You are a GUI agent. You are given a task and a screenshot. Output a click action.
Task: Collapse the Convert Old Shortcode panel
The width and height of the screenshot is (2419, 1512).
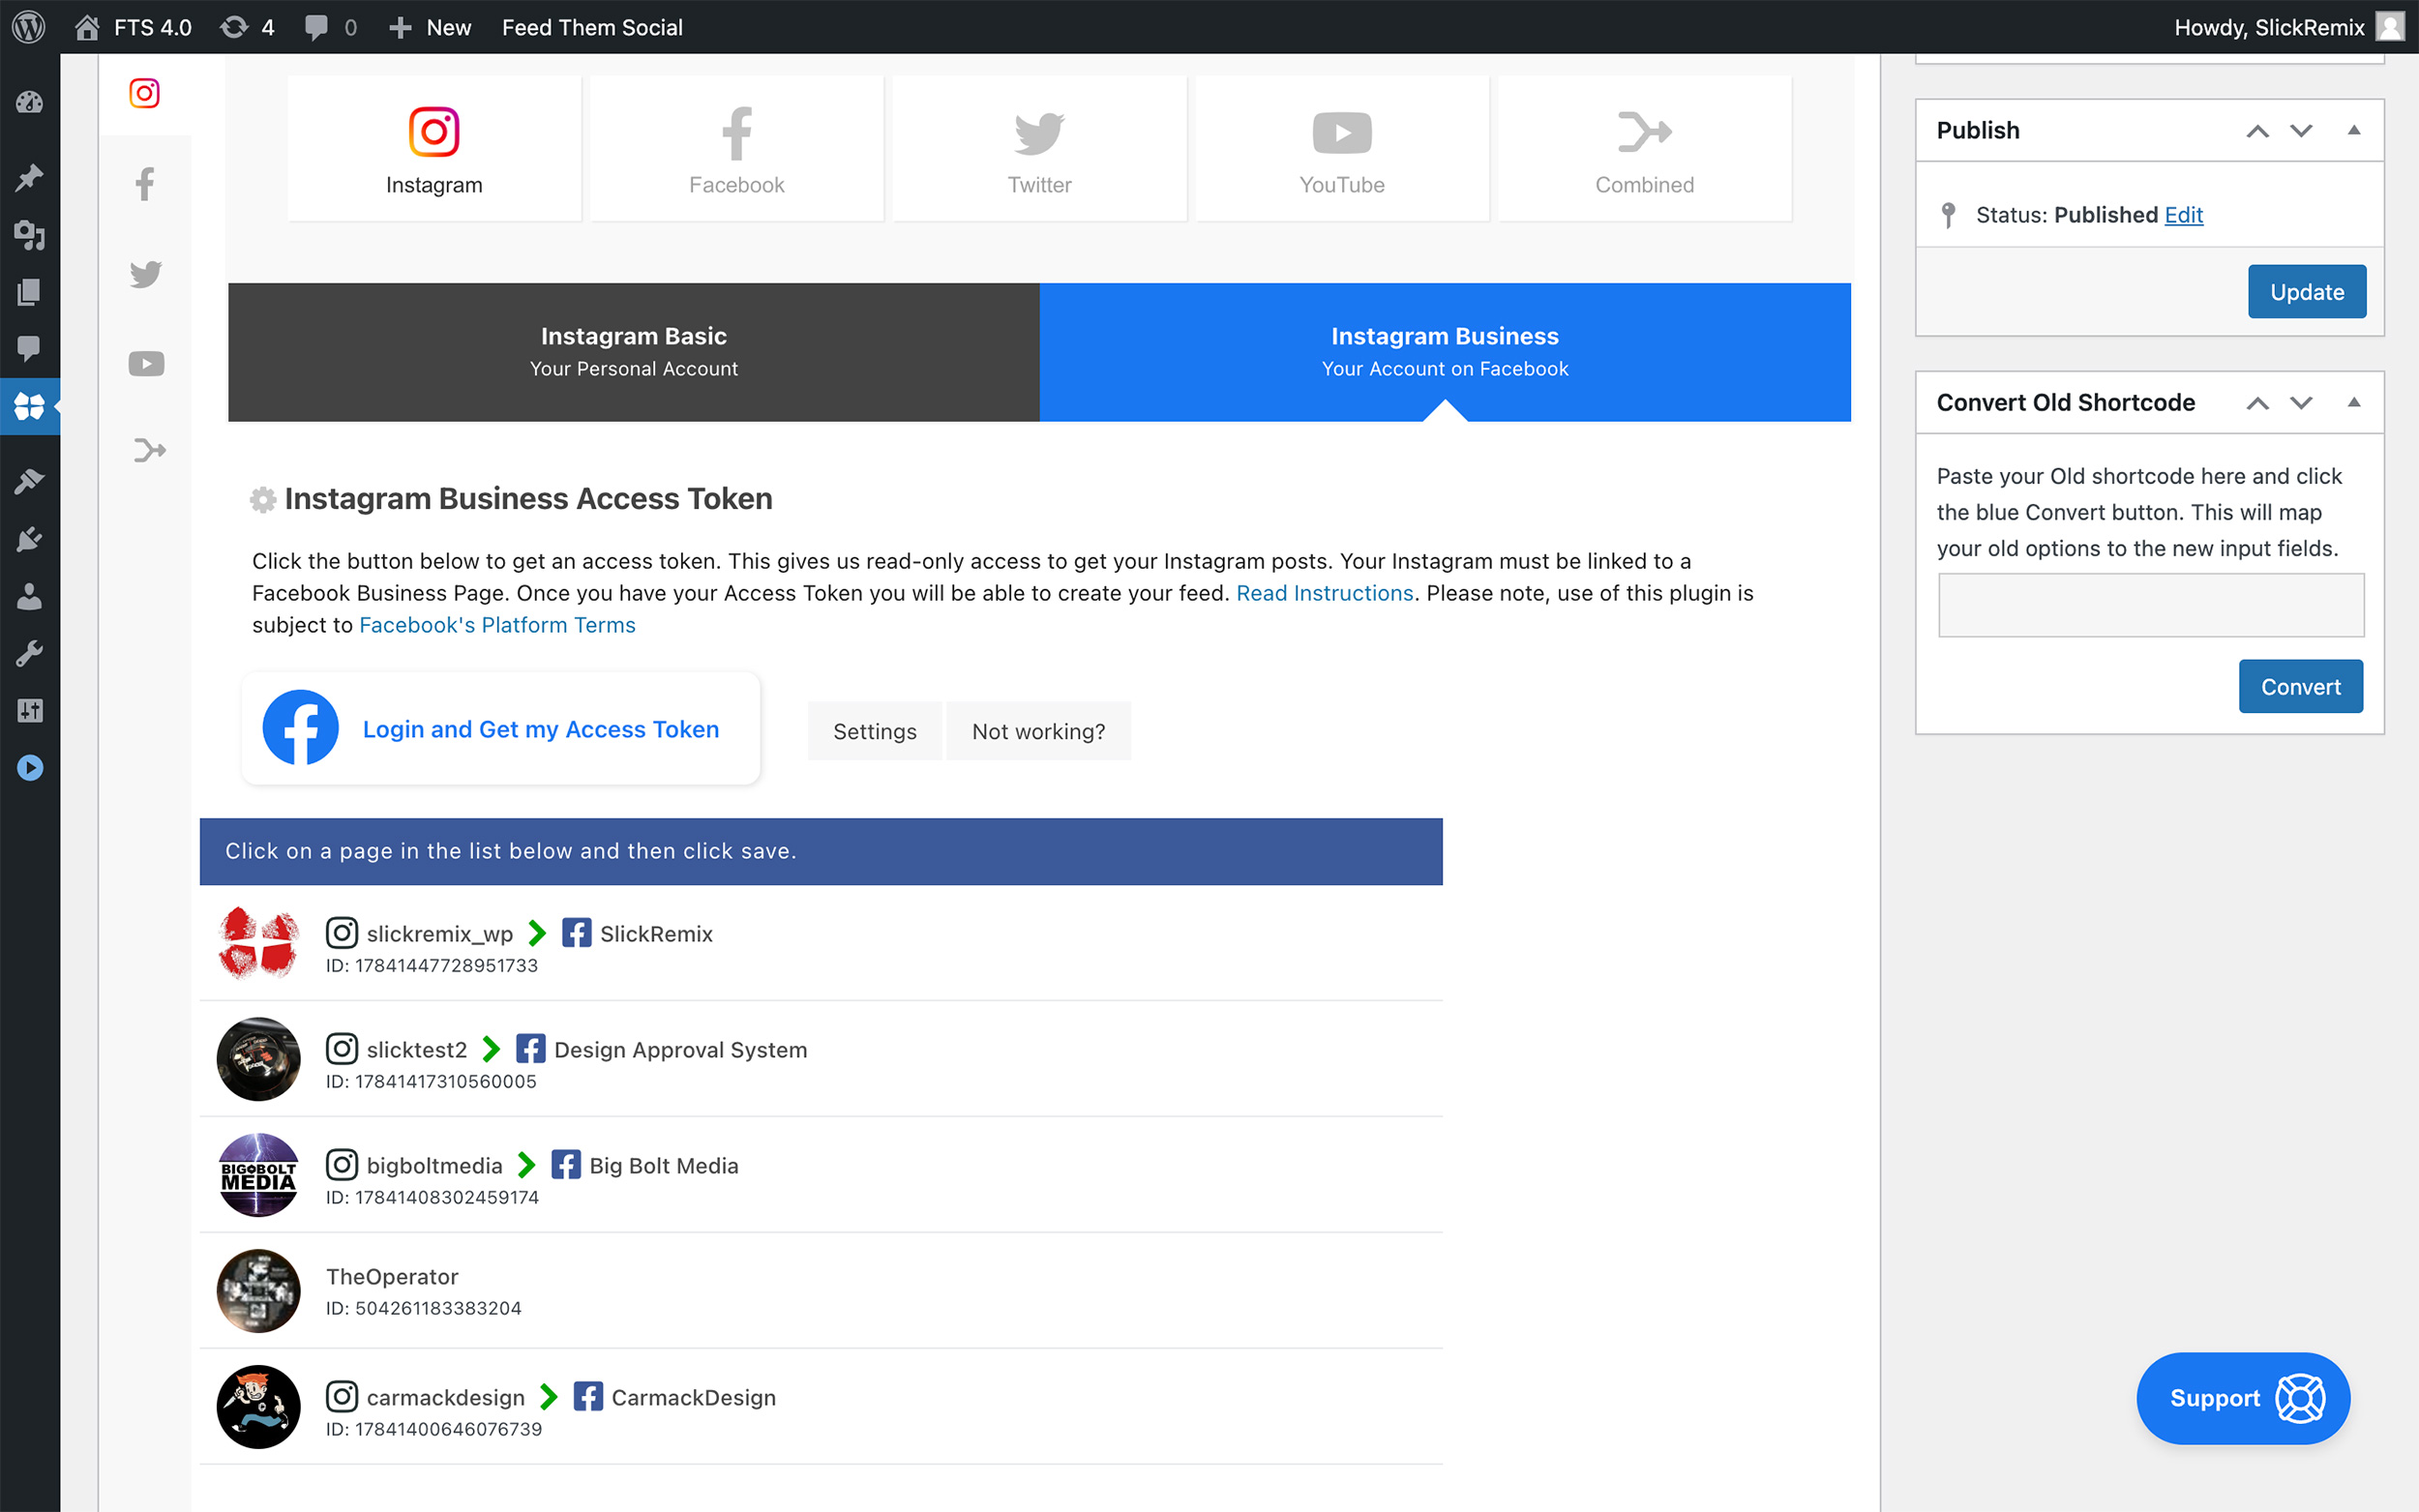point(2354,402)
